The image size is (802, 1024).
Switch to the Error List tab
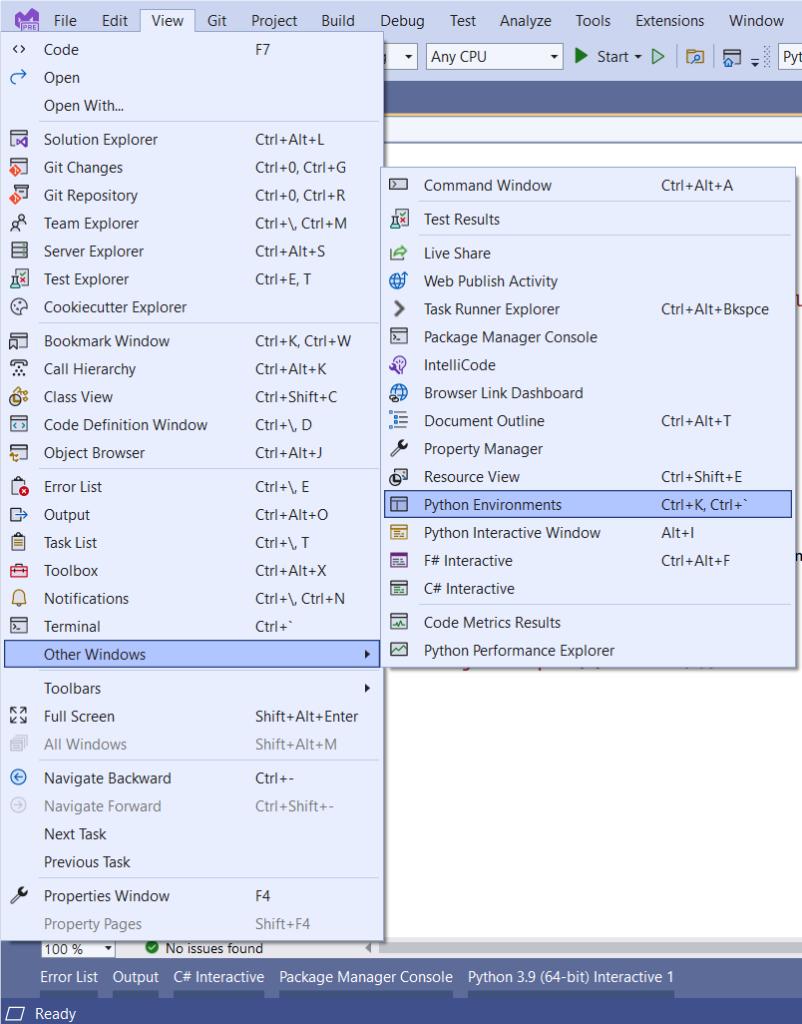(69, 977)
